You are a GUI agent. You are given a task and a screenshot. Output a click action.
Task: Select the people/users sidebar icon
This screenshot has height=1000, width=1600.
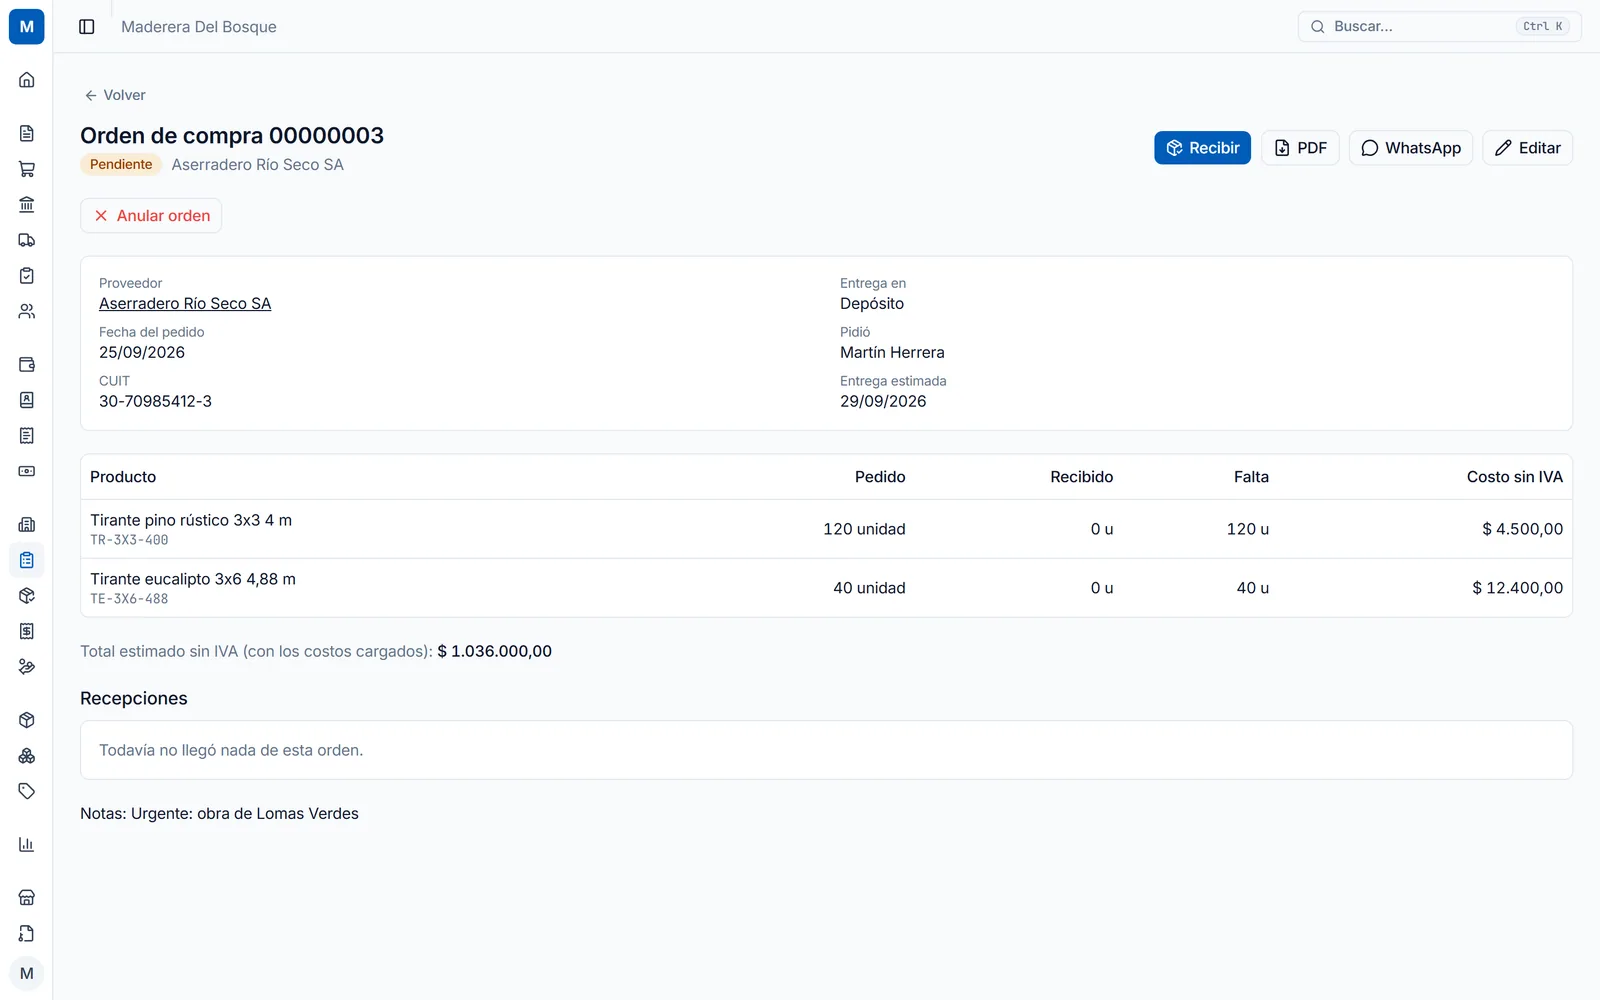coord(27,311)
